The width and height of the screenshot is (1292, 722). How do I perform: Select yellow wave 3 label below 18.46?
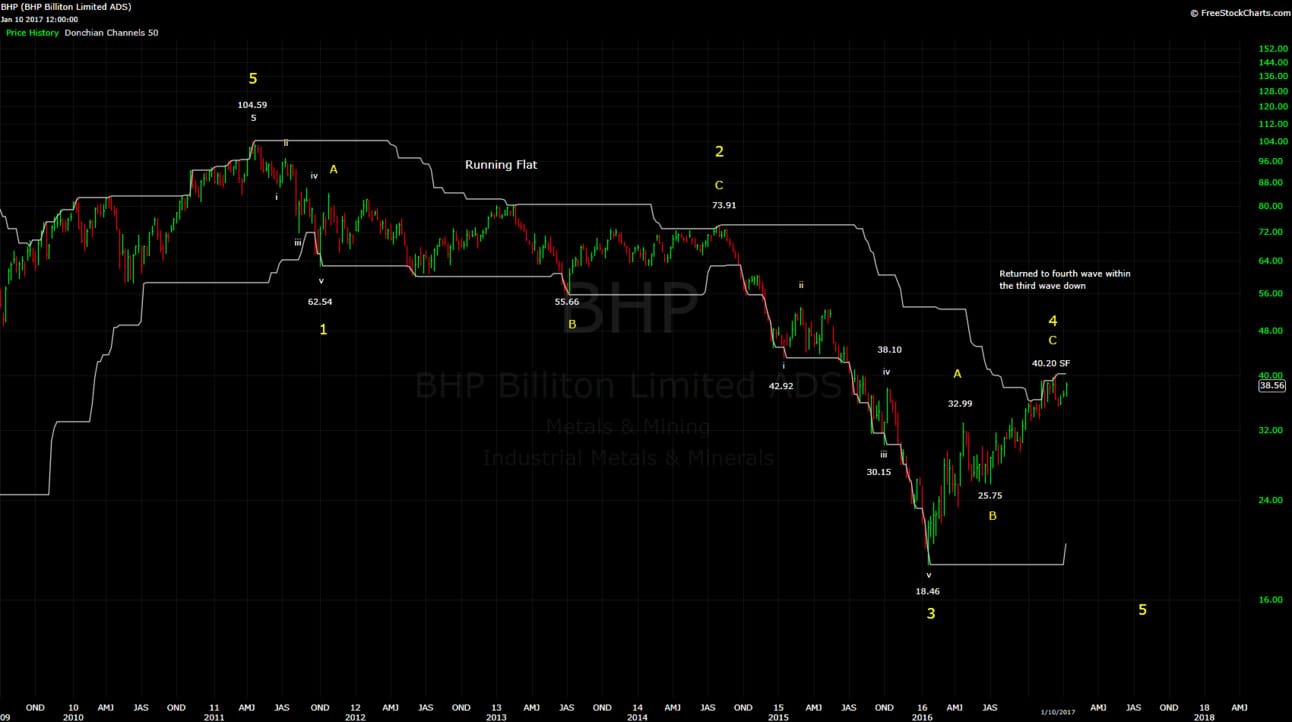931,613
